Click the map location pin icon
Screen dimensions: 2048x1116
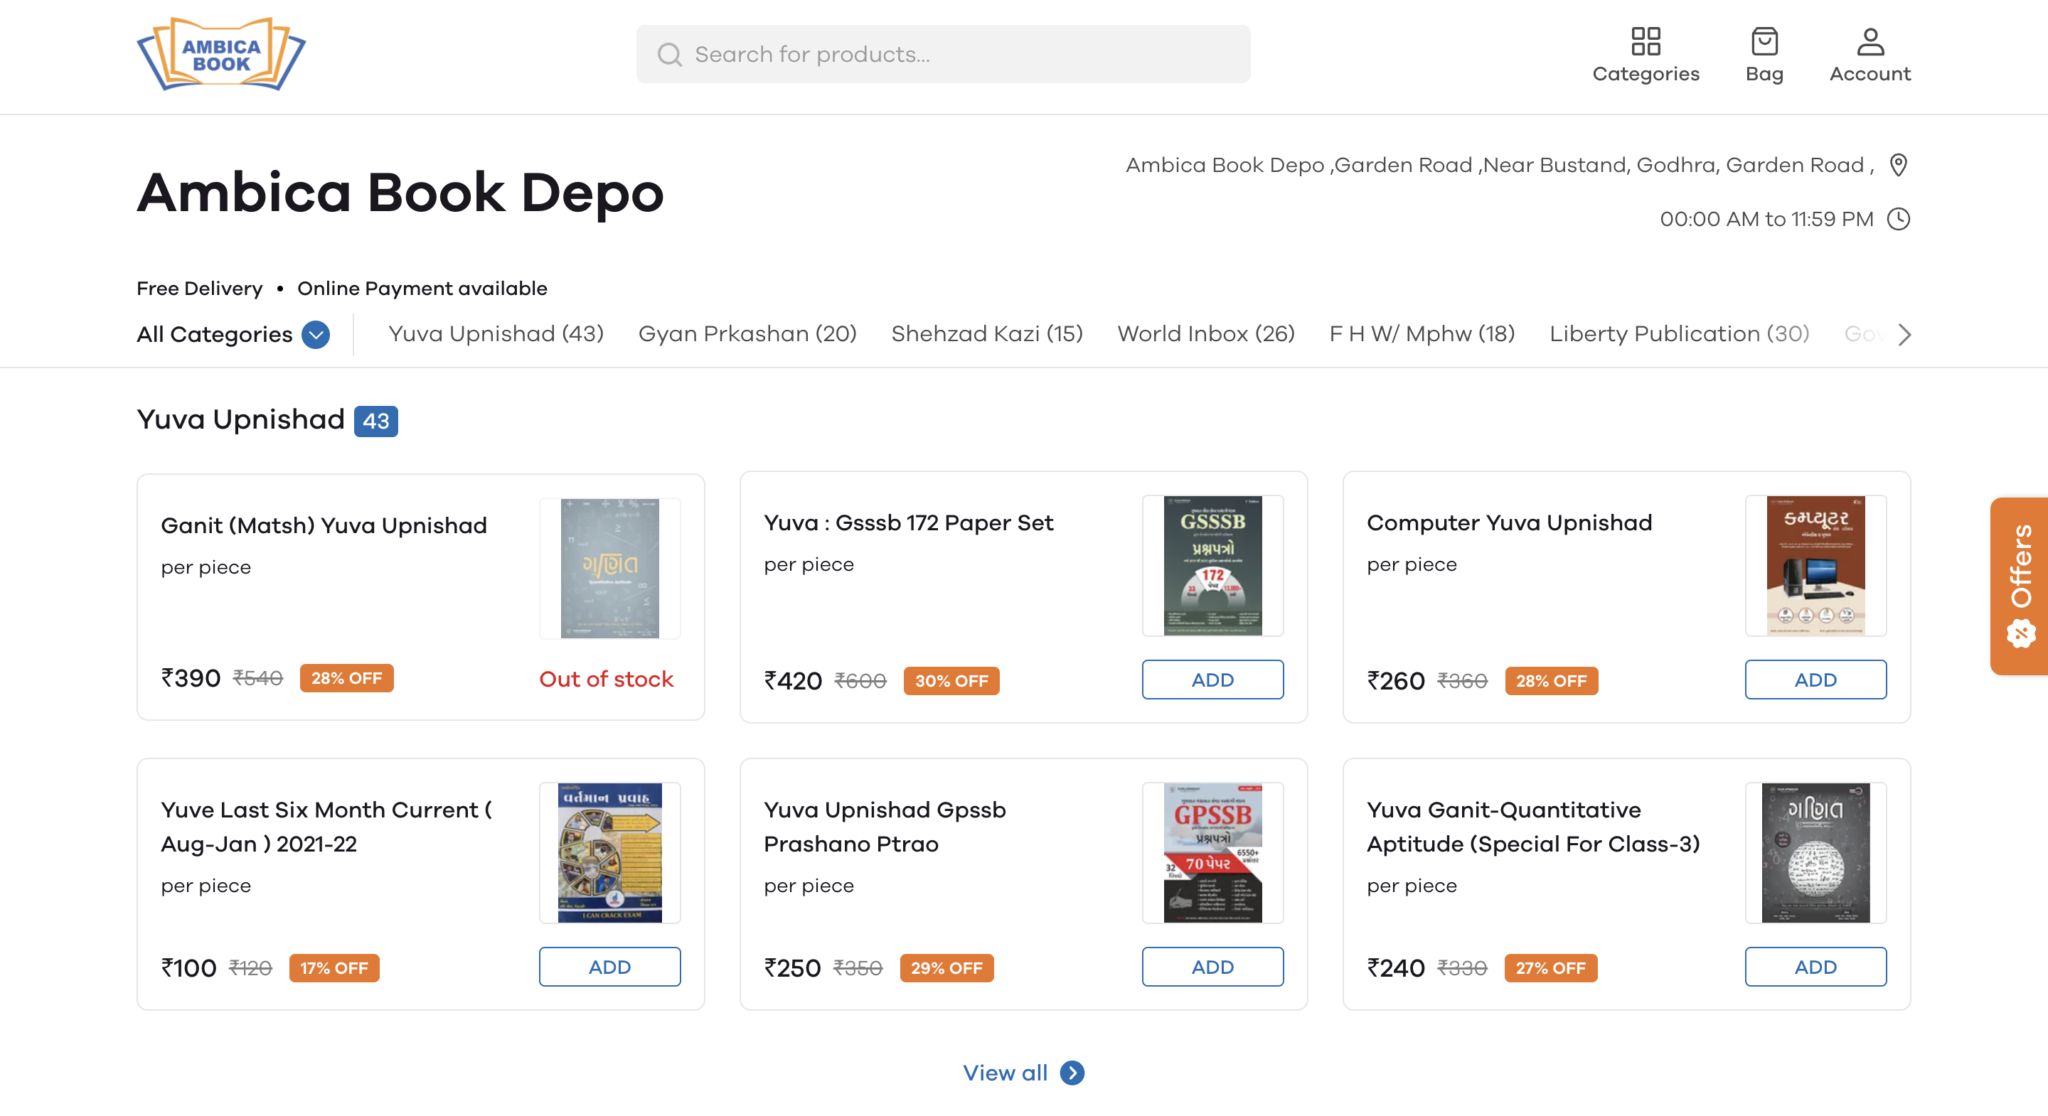[x=1898, y=165]
